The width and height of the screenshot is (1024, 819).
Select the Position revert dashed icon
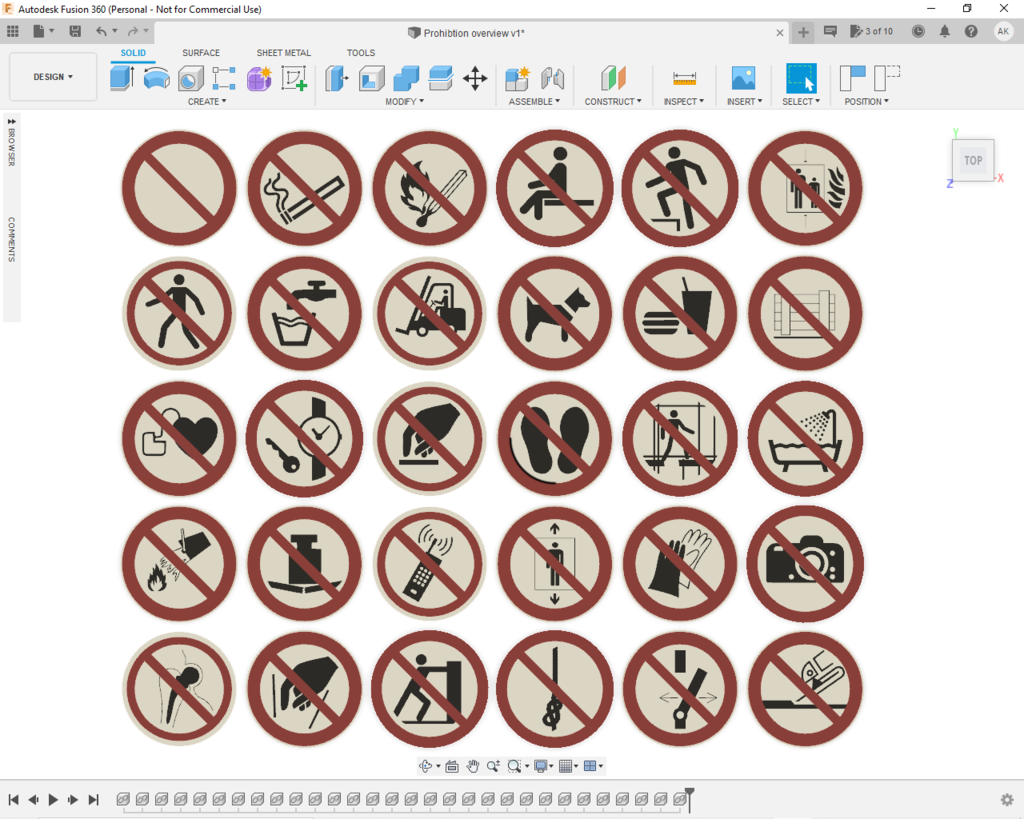pyautogui.click(x=887, y=78)
